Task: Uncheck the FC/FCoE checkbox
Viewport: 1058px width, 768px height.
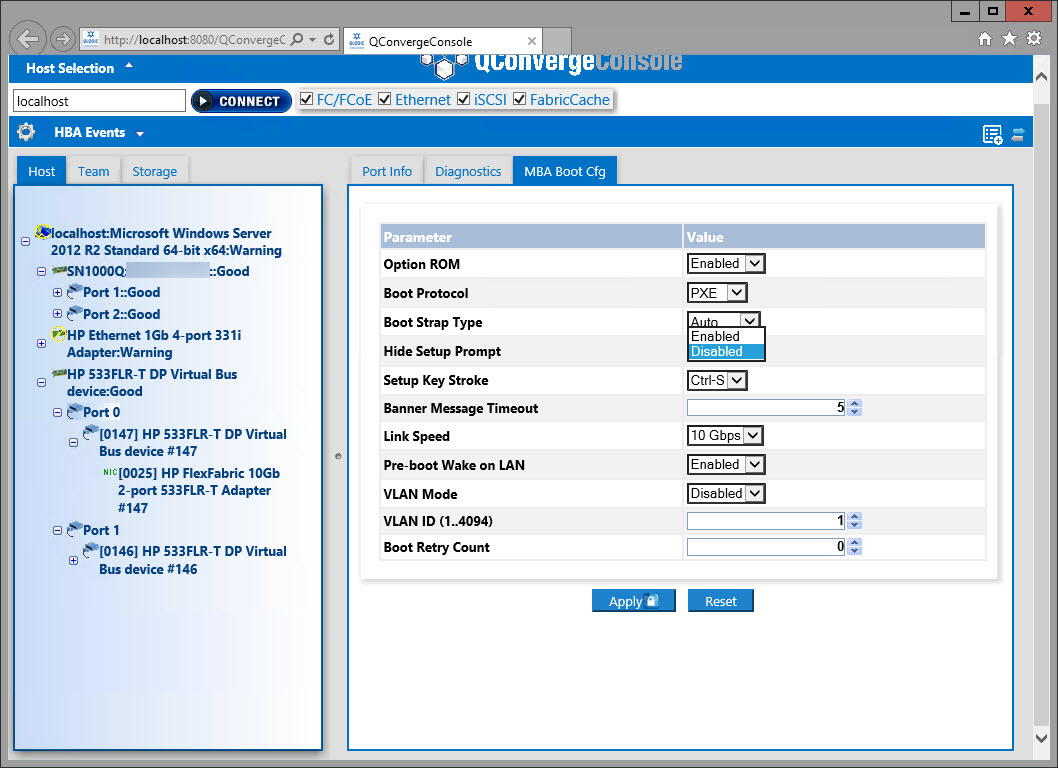Action: point(307,100)
